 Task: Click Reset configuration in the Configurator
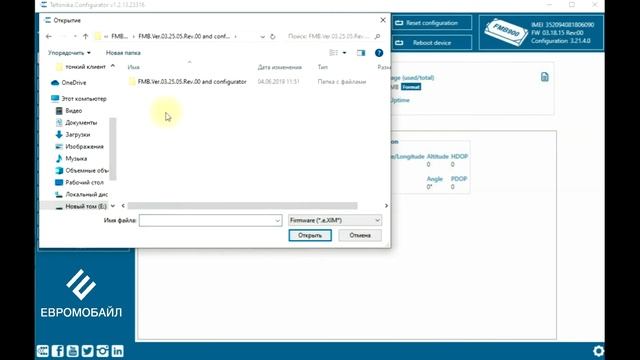[x=432, y=23]
